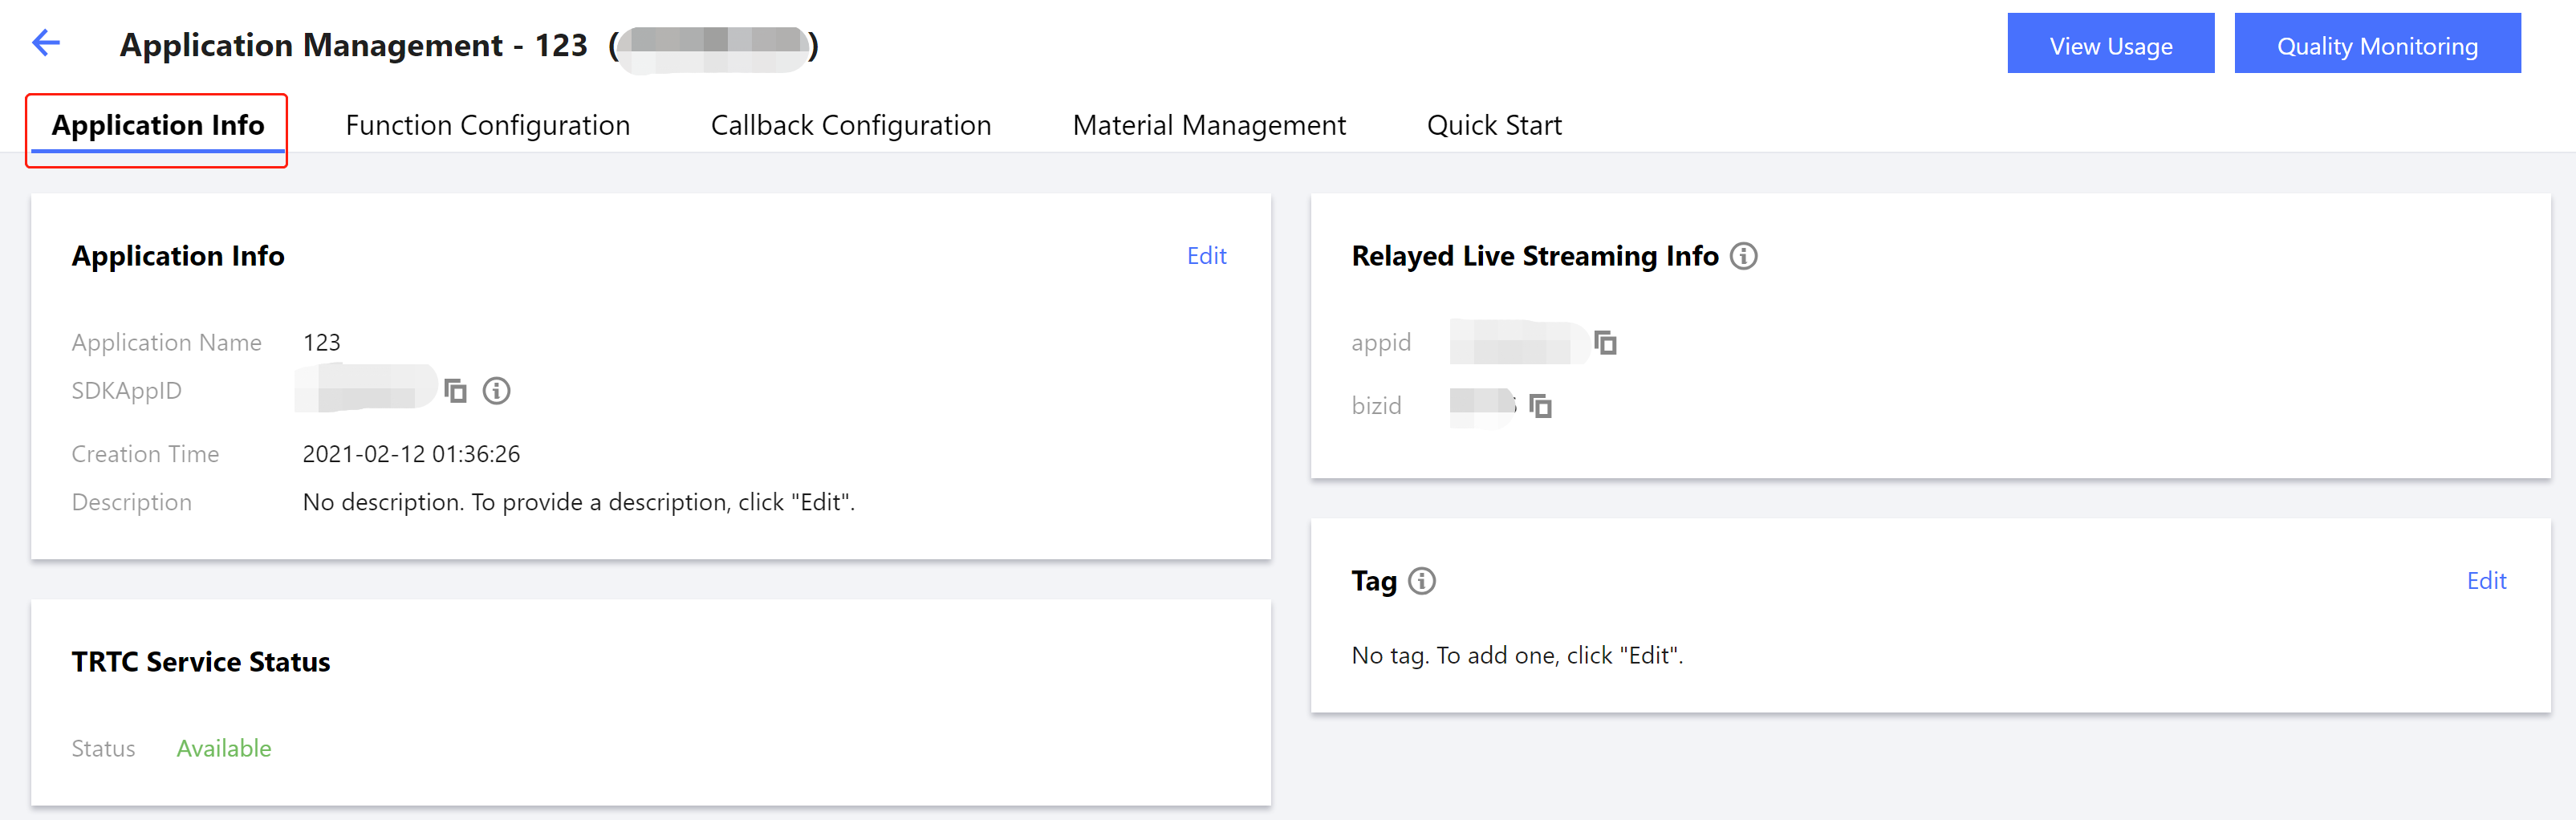Open the Quick Start tab
The height and width of the screenshot is (820, 2576).
[1493, 126]
